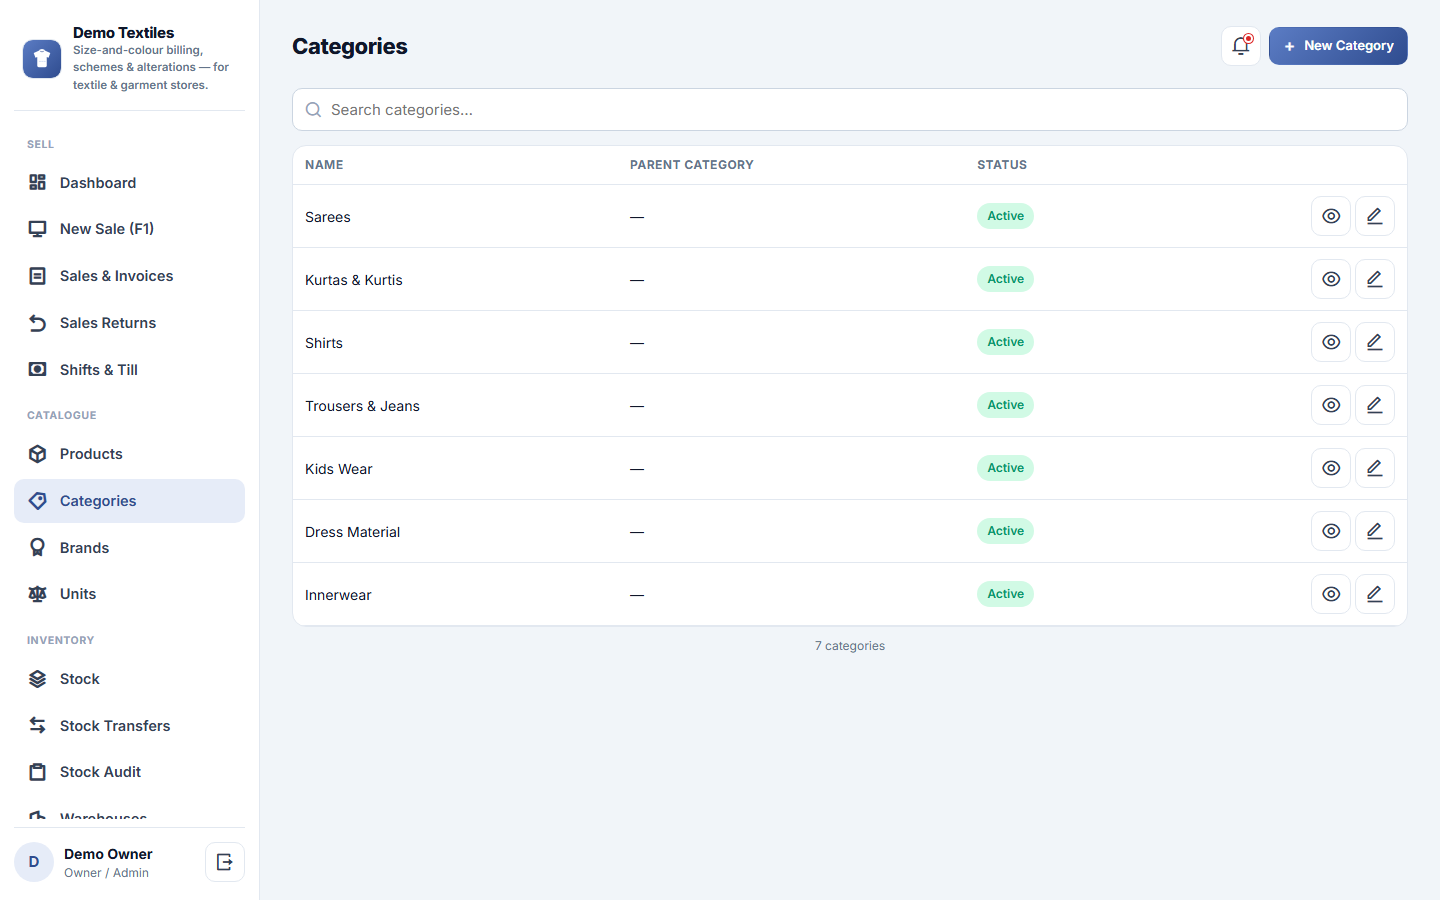Screen dimensions: 1440x900
Task: Edit the Innerwear category
Action: click(x=1375, y=594)
